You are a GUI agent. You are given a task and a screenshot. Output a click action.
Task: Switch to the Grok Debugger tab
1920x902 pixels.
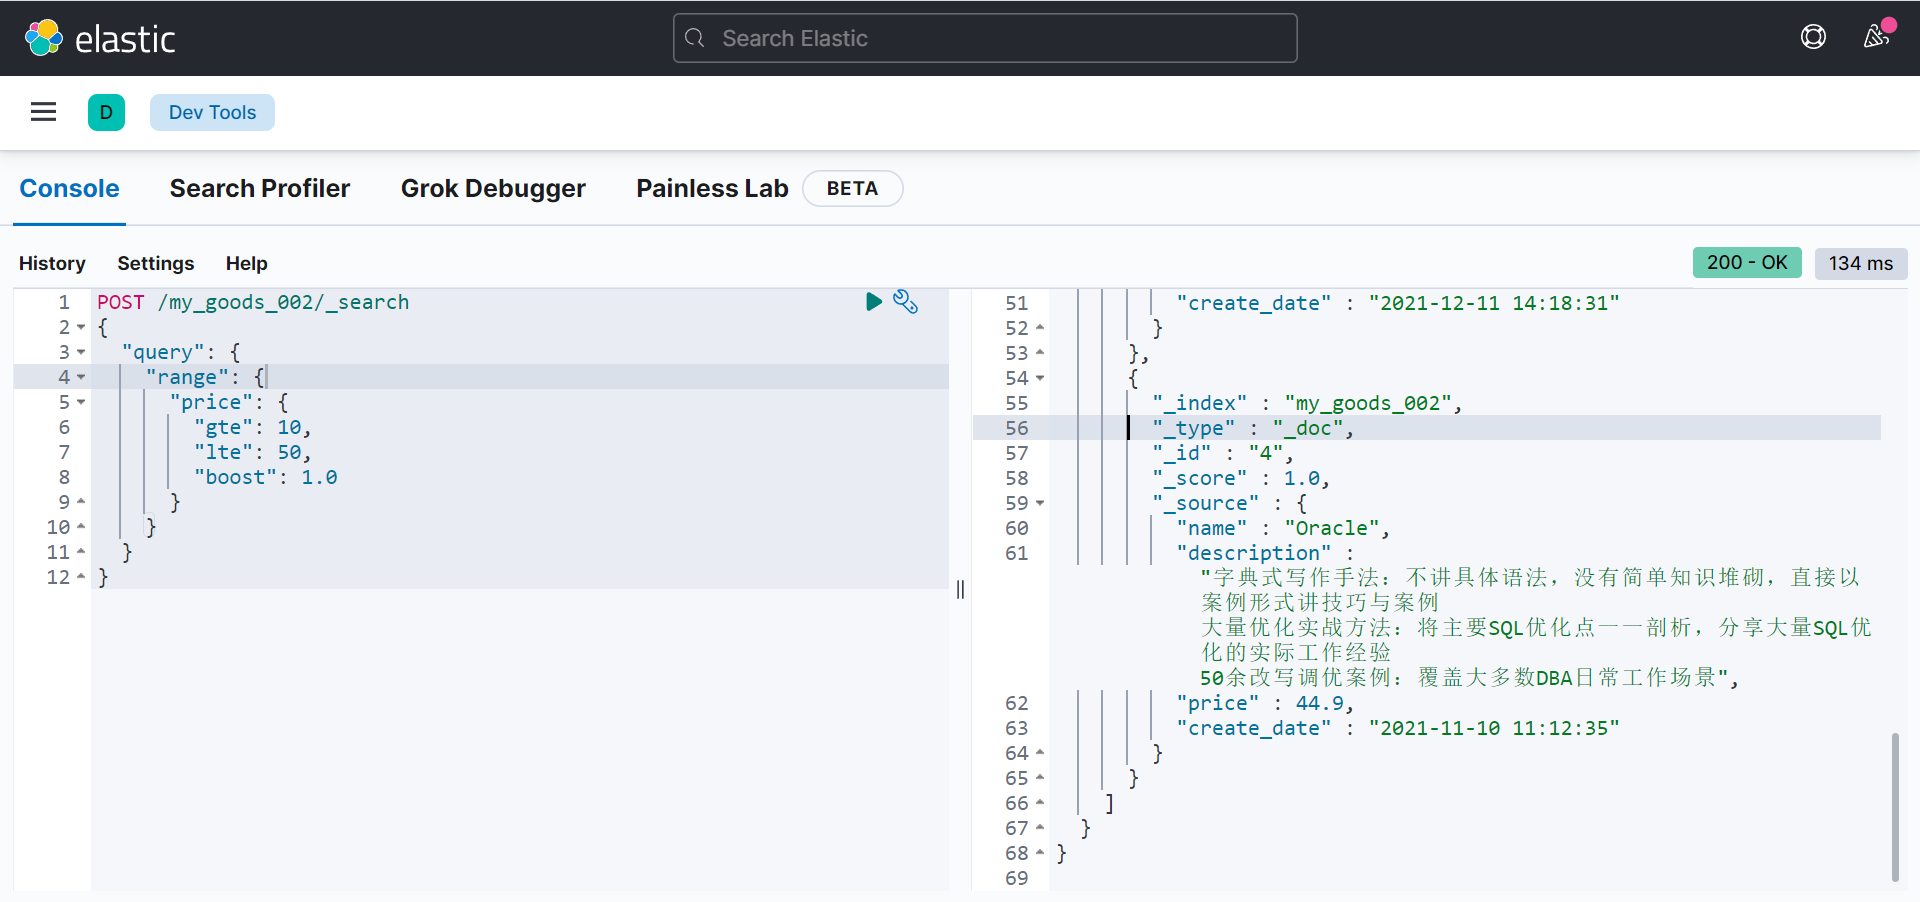[493, 188]
